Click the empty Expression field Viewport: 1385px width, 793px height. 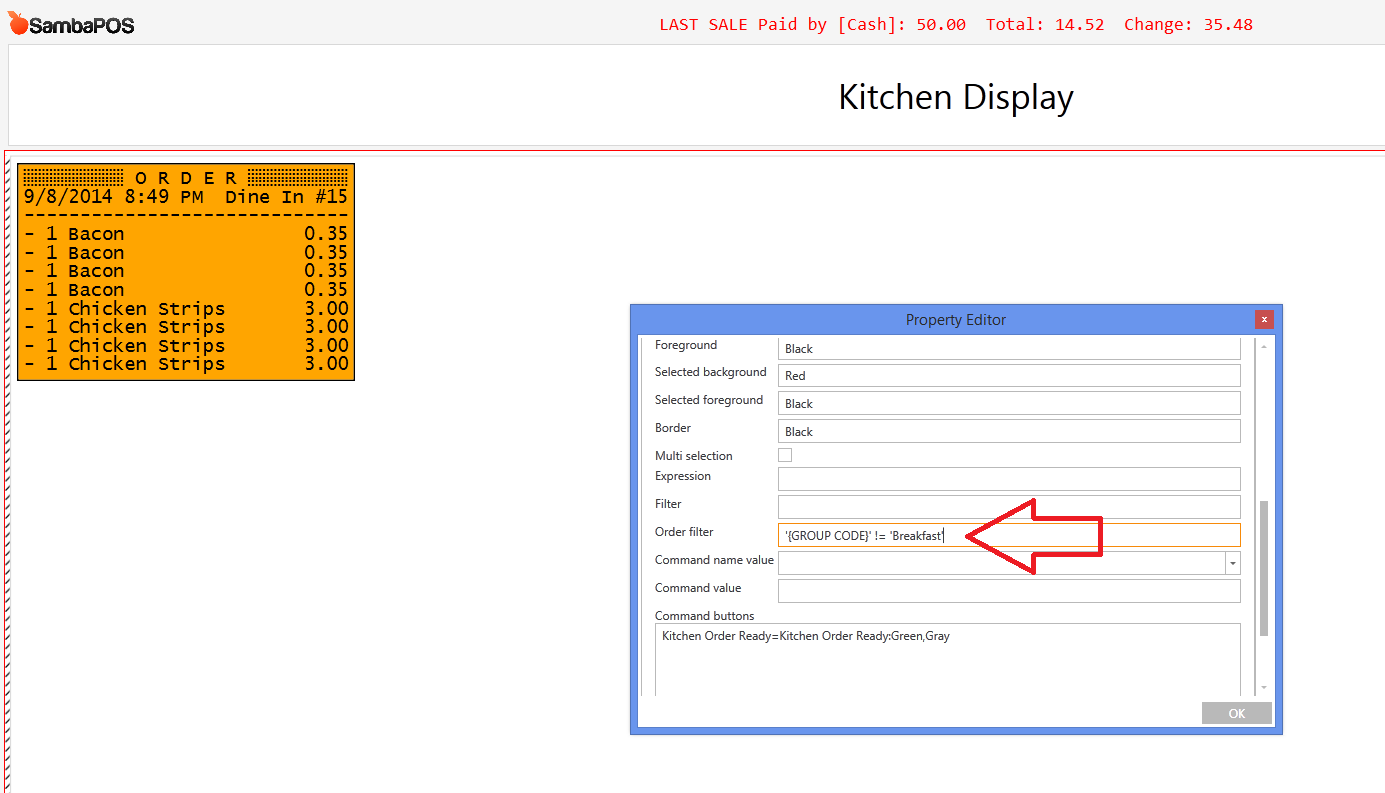pos(1008,479)
